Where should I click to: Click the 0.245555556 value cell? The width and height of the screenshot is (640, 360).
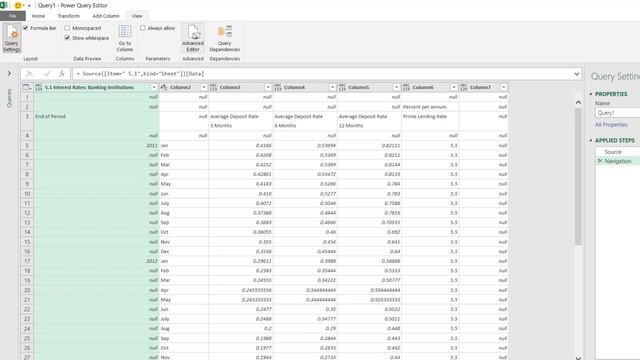click(241, 290)
